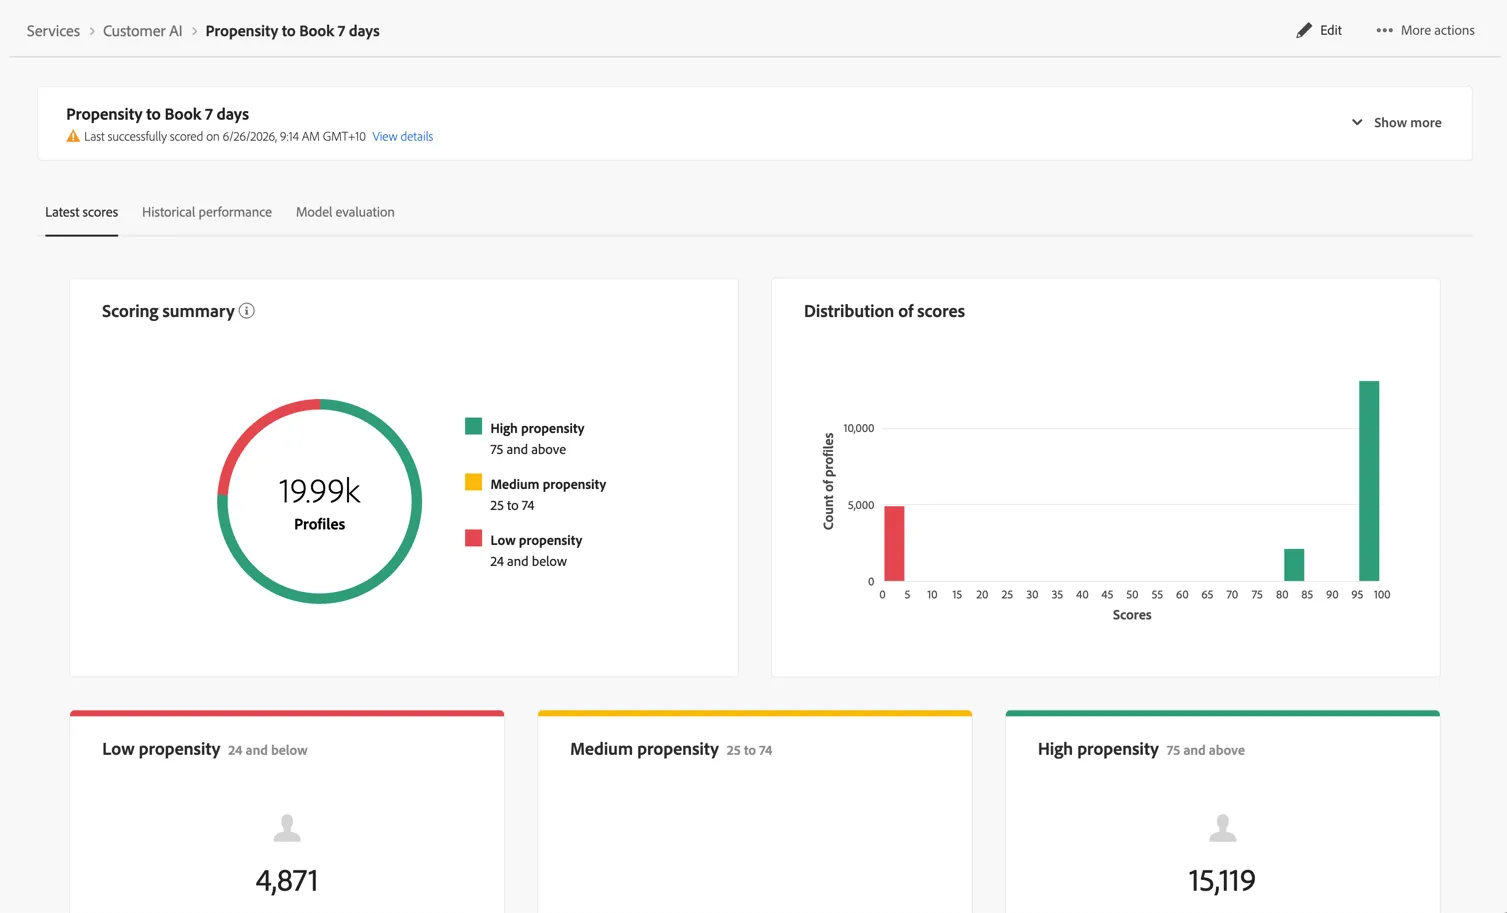The width and height of the screenshot is (1507, 913).
Task: Click the Low propensity card heading
Action: [x=161, y=749]
